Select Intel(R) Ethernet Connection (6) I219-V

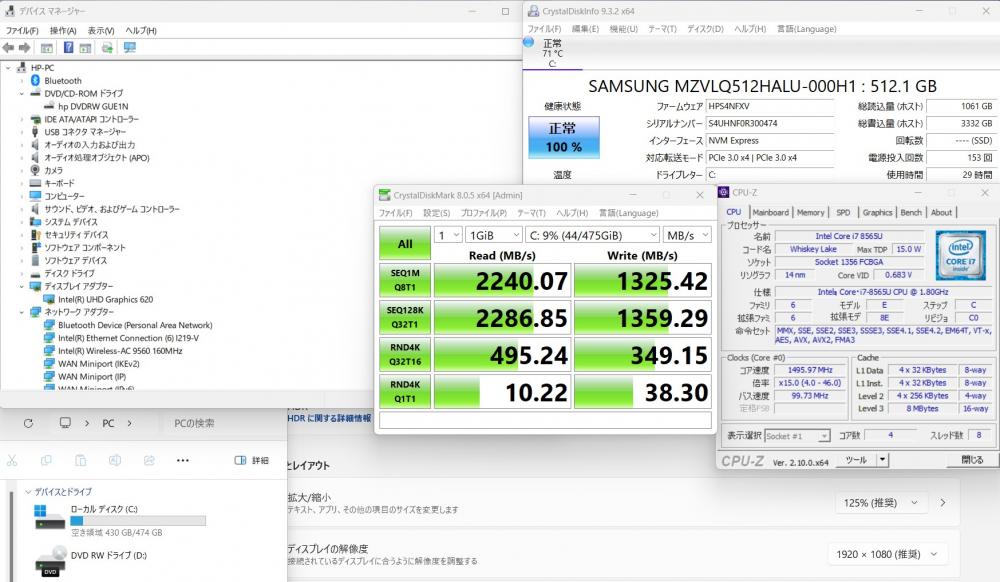128,338
